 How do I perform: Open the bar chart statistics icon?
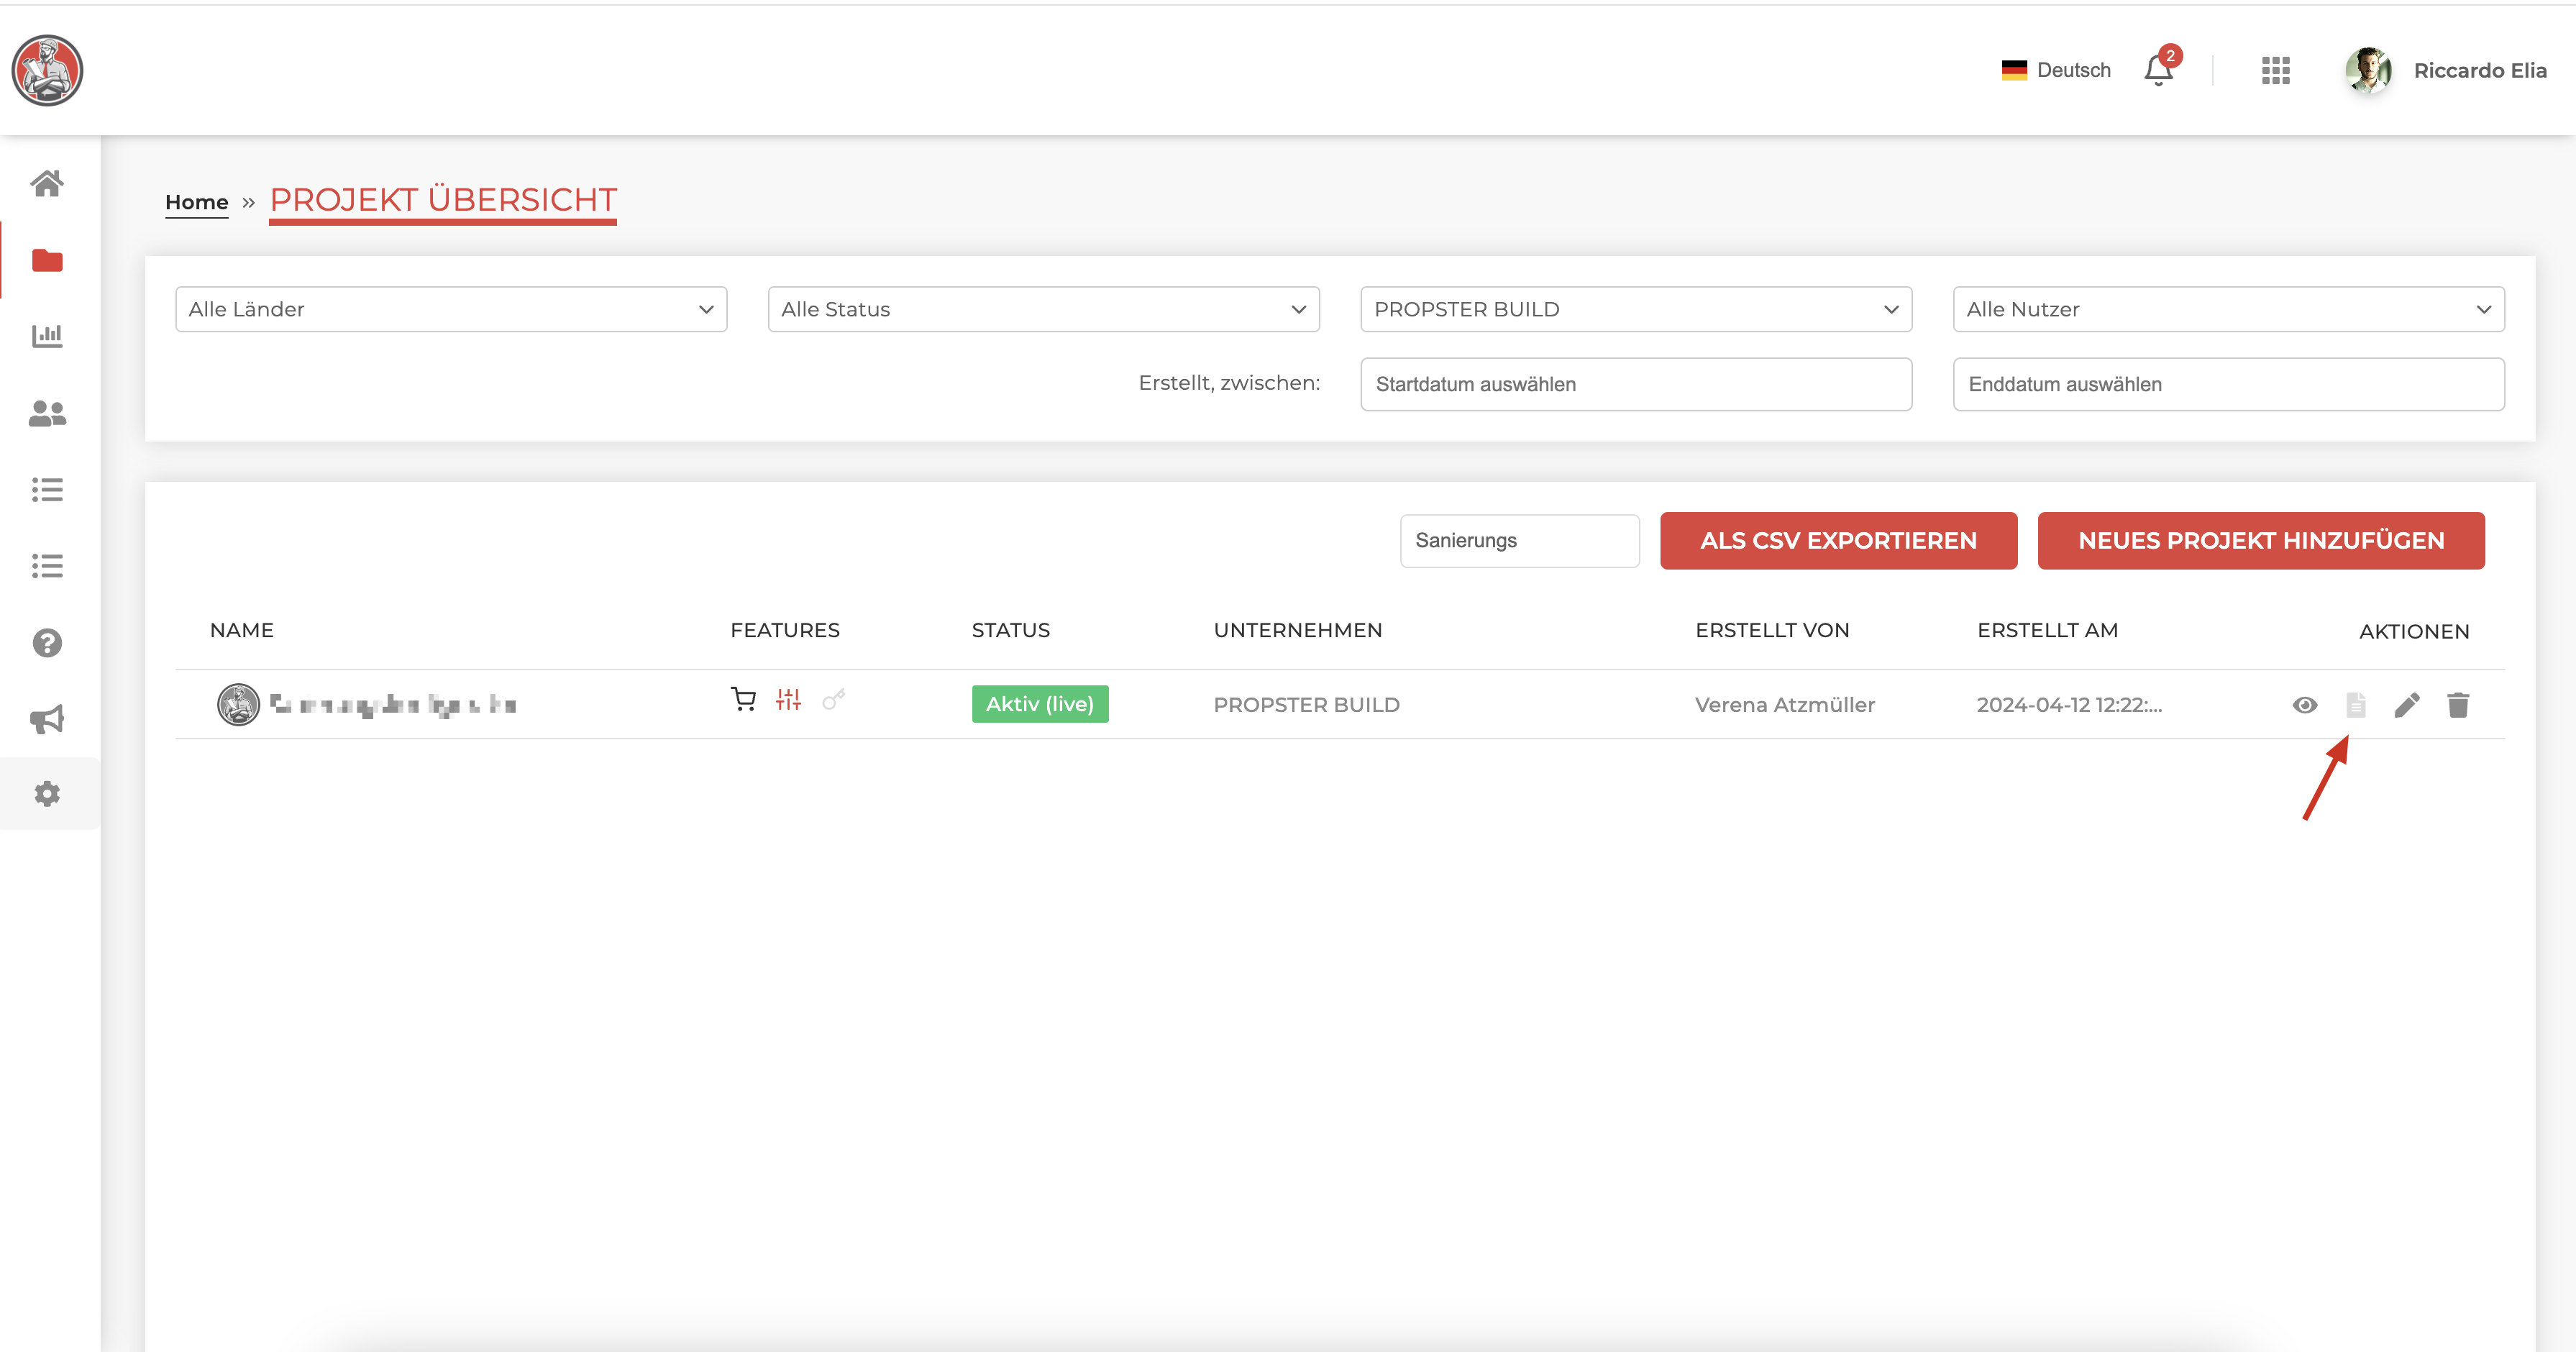47,336
